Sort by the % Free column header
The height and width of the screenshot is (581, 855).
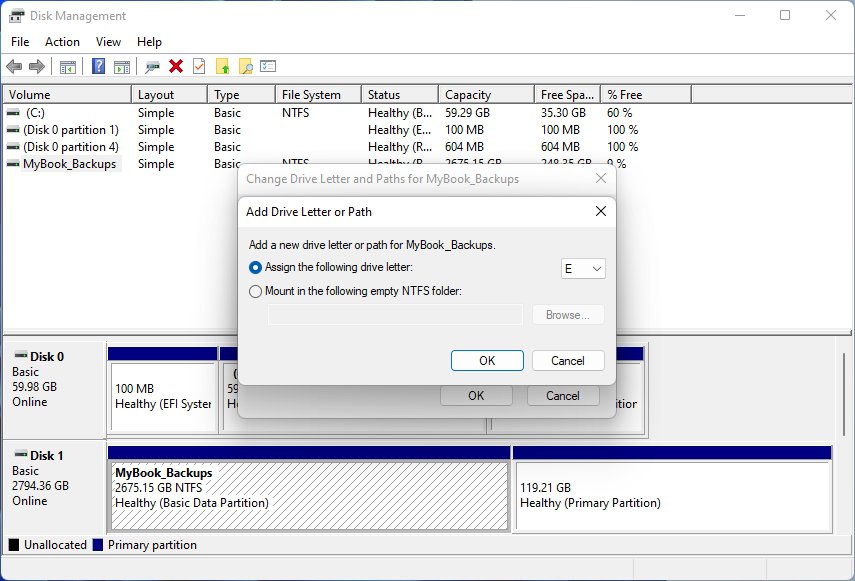coord(646,94)
